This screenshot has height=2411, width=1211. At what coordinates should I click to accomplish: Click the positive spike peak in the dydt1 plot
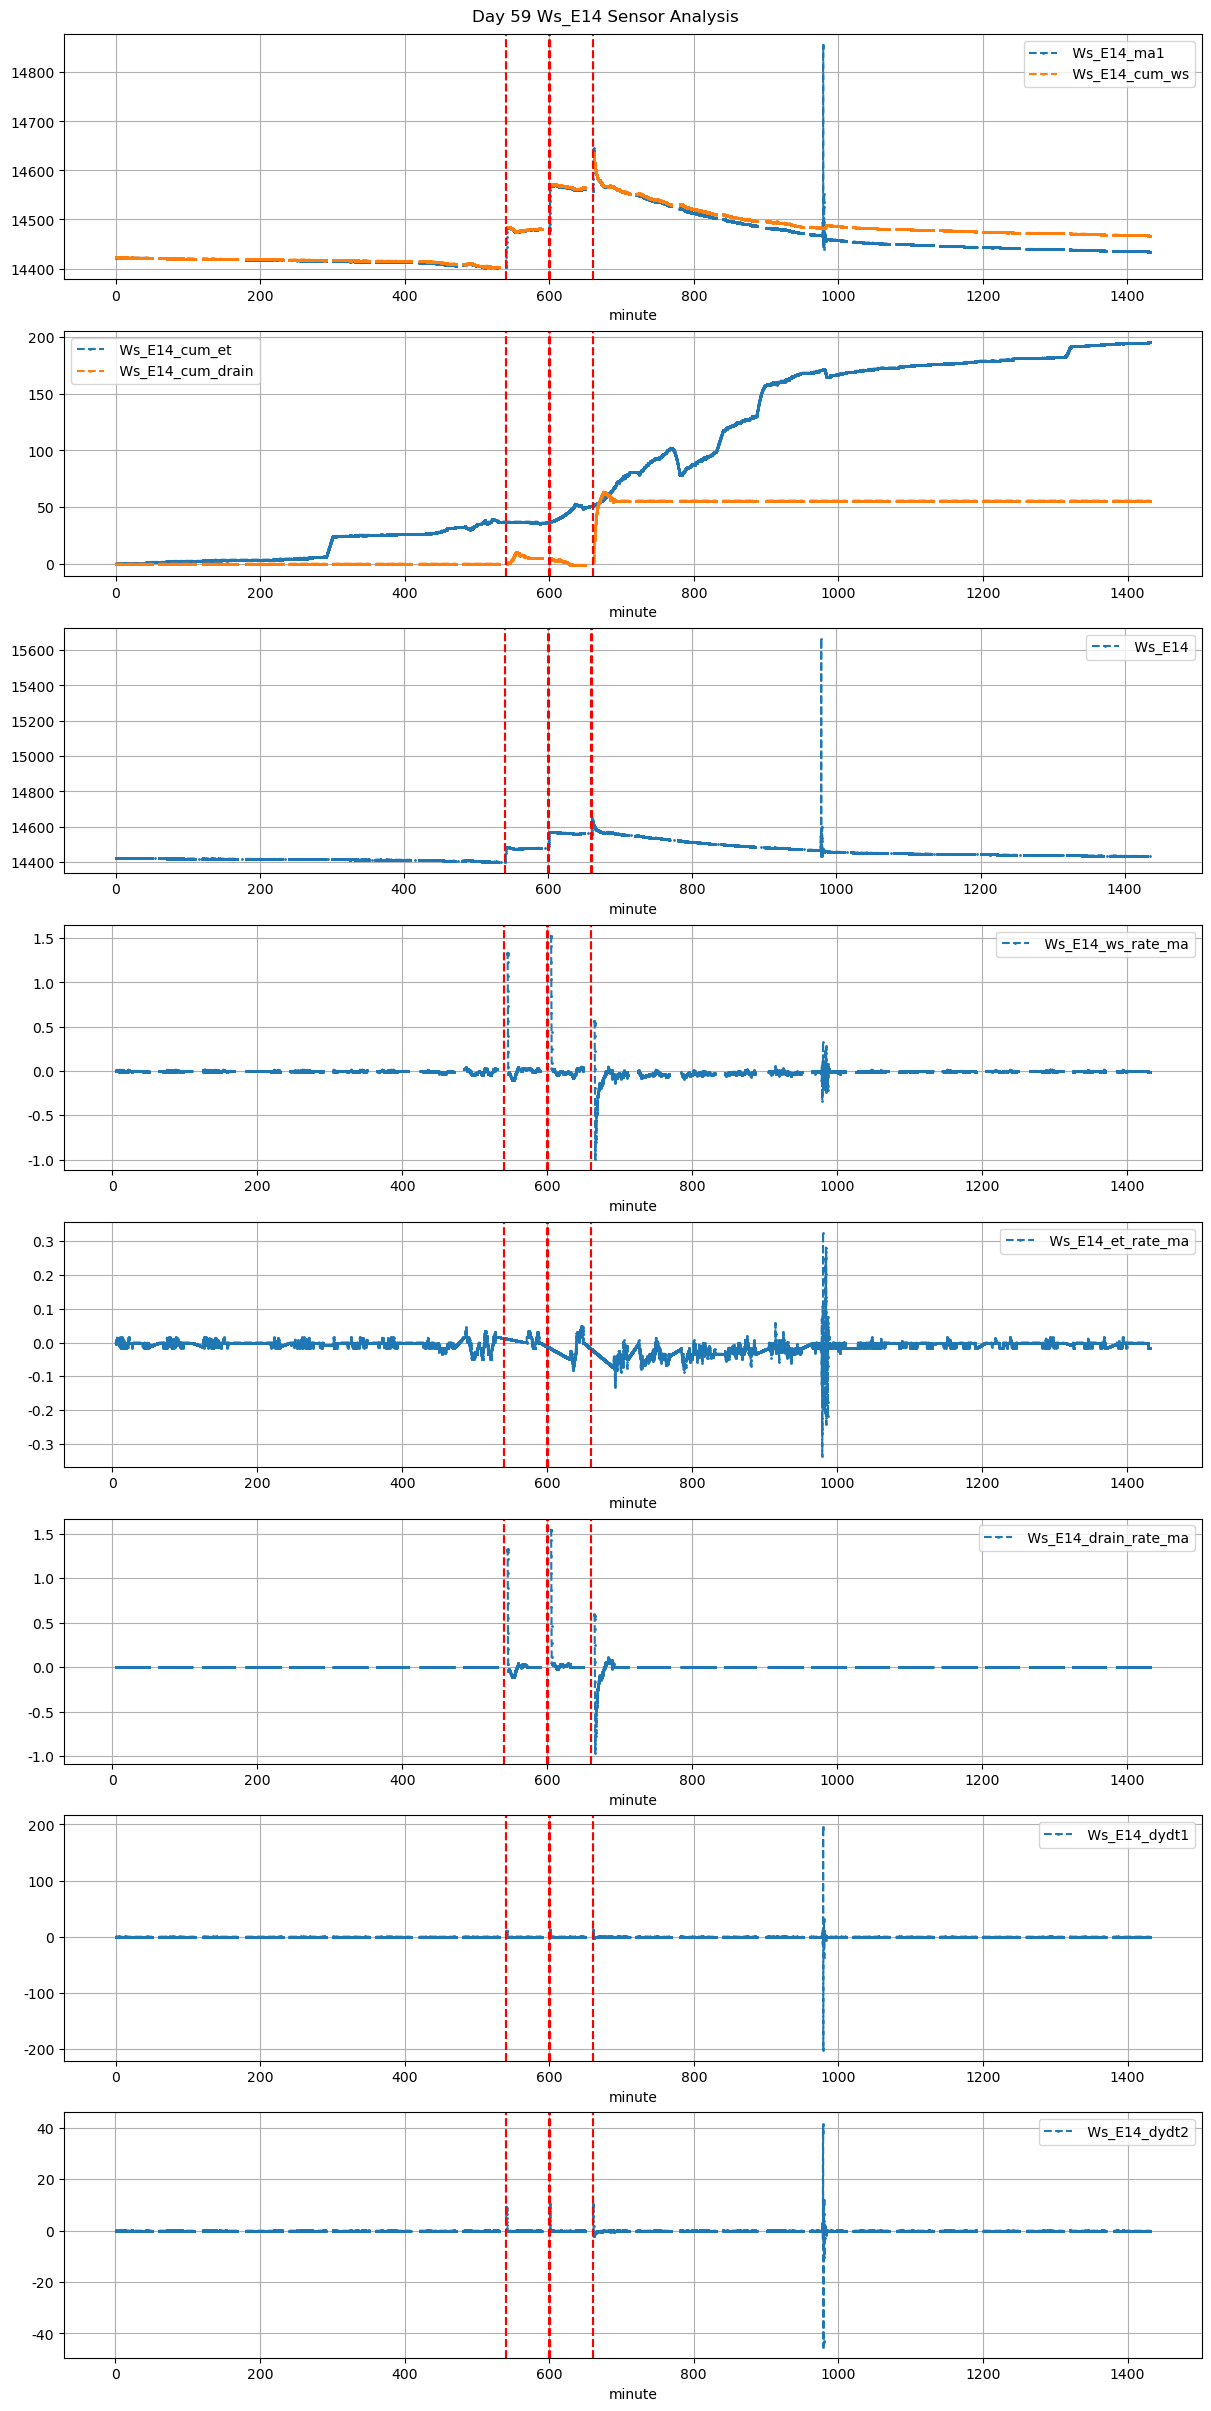coord(823,1829)
